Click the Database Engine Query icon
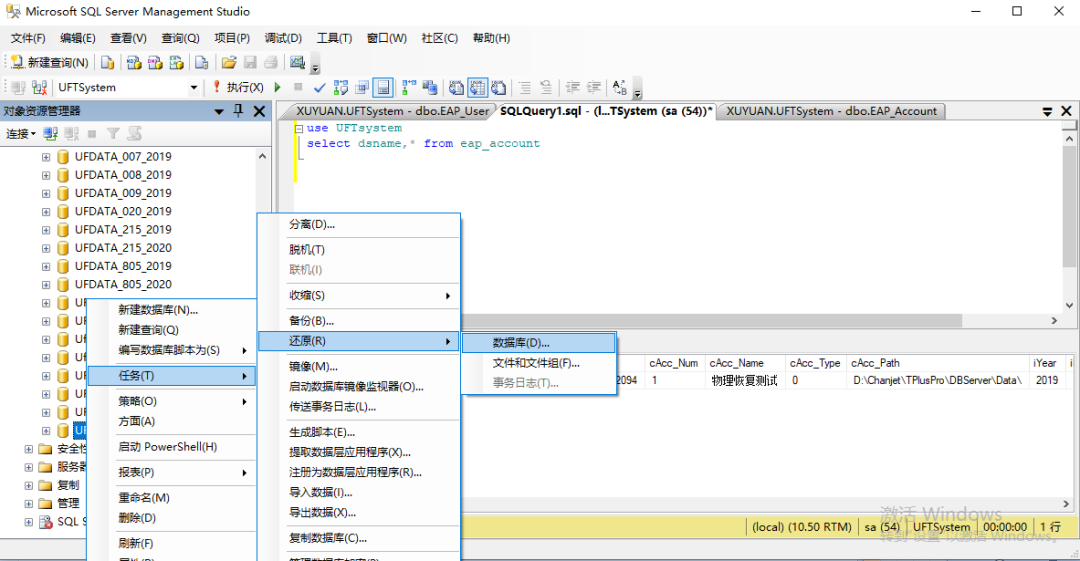This screenshot has height=561, width=1080. click(x=107, y=63)
